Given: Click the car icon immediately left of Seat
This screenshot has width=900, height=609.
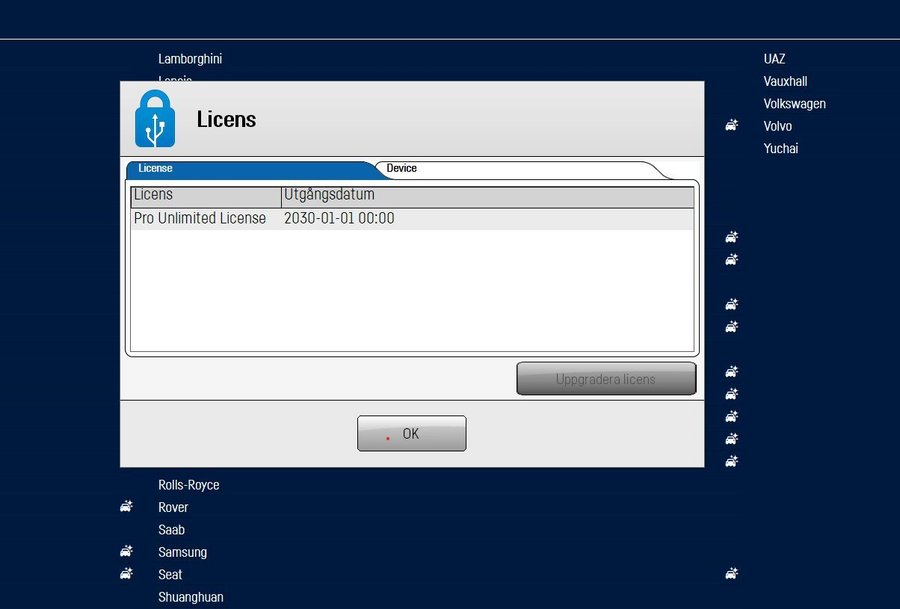Looking at the screenshot, I should click(126, 574).
